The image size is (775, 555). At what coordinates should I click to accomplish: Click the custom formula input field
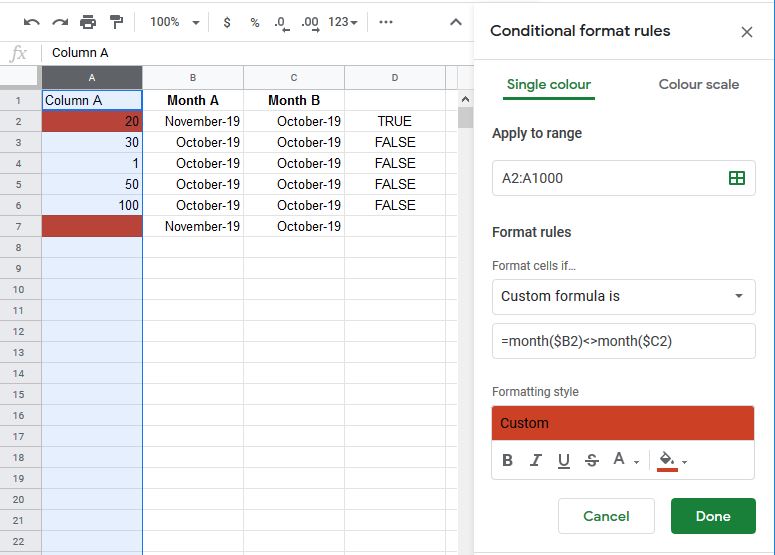pos(624,341)
